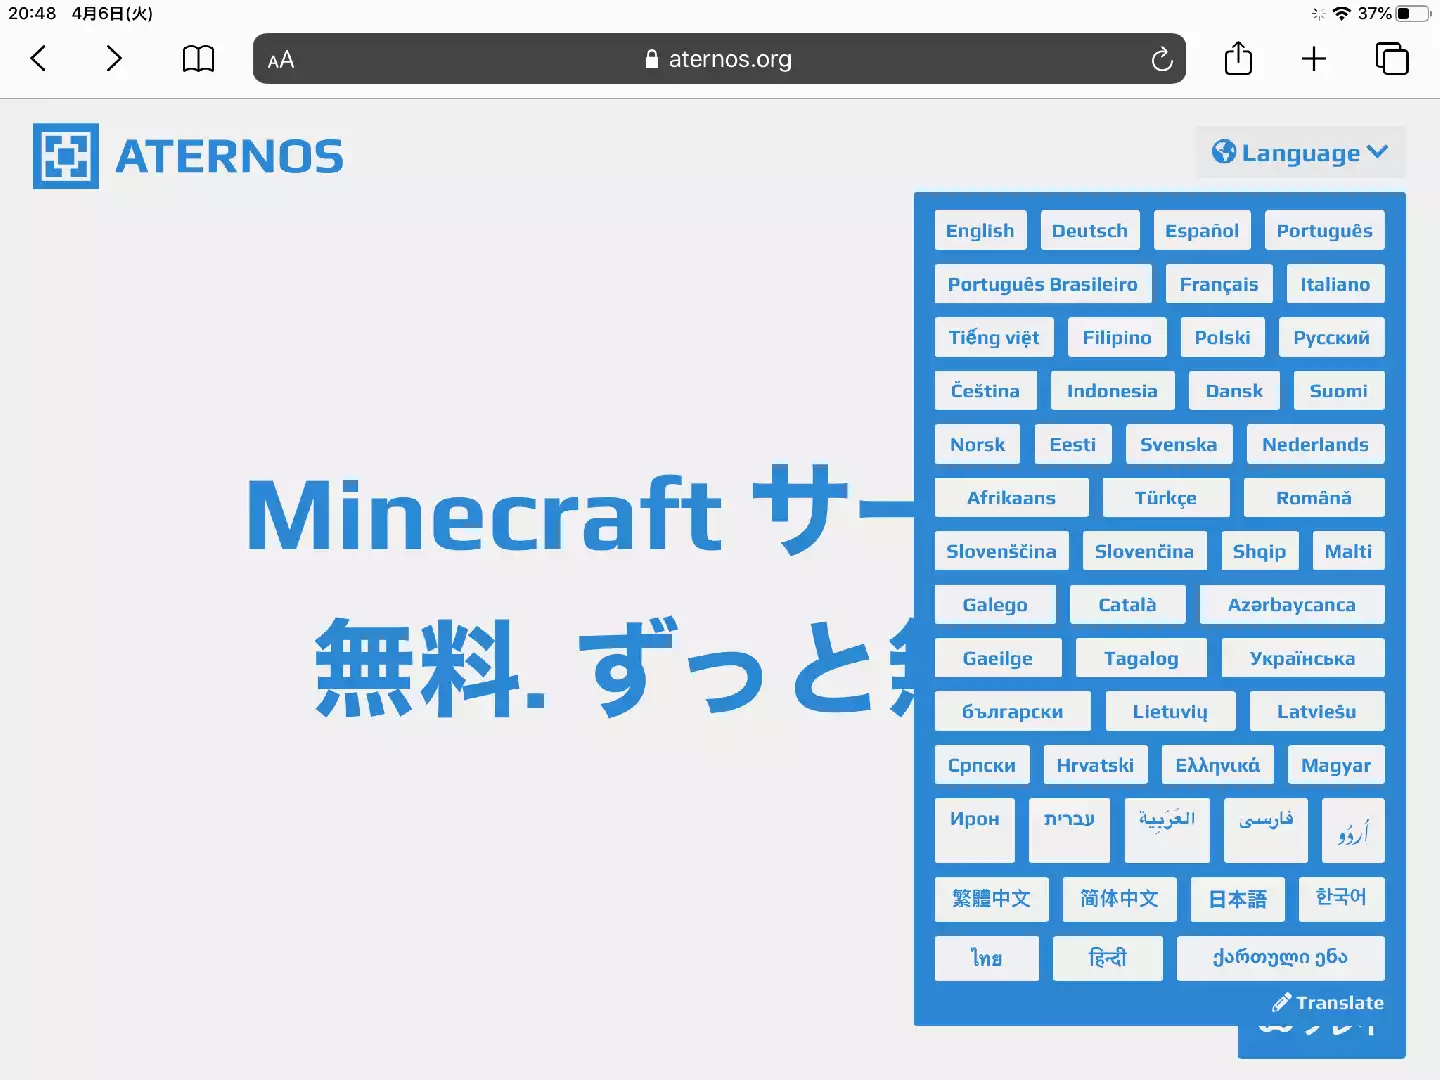Image resolution: width=1440 pixels, height=1080 pixels.
Task: Select Gaeilge option
Action: (998, 658)
